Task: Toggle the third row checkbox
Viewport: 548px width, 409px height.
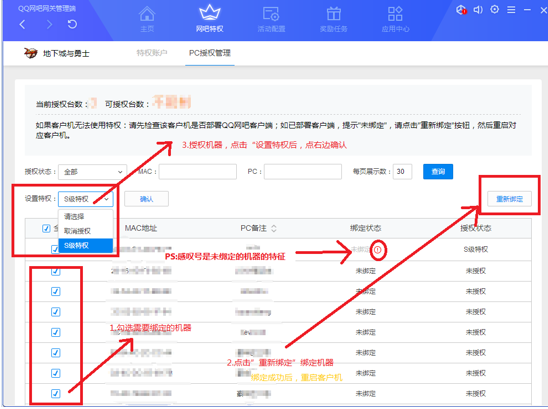Action: [x=56, y=291]
